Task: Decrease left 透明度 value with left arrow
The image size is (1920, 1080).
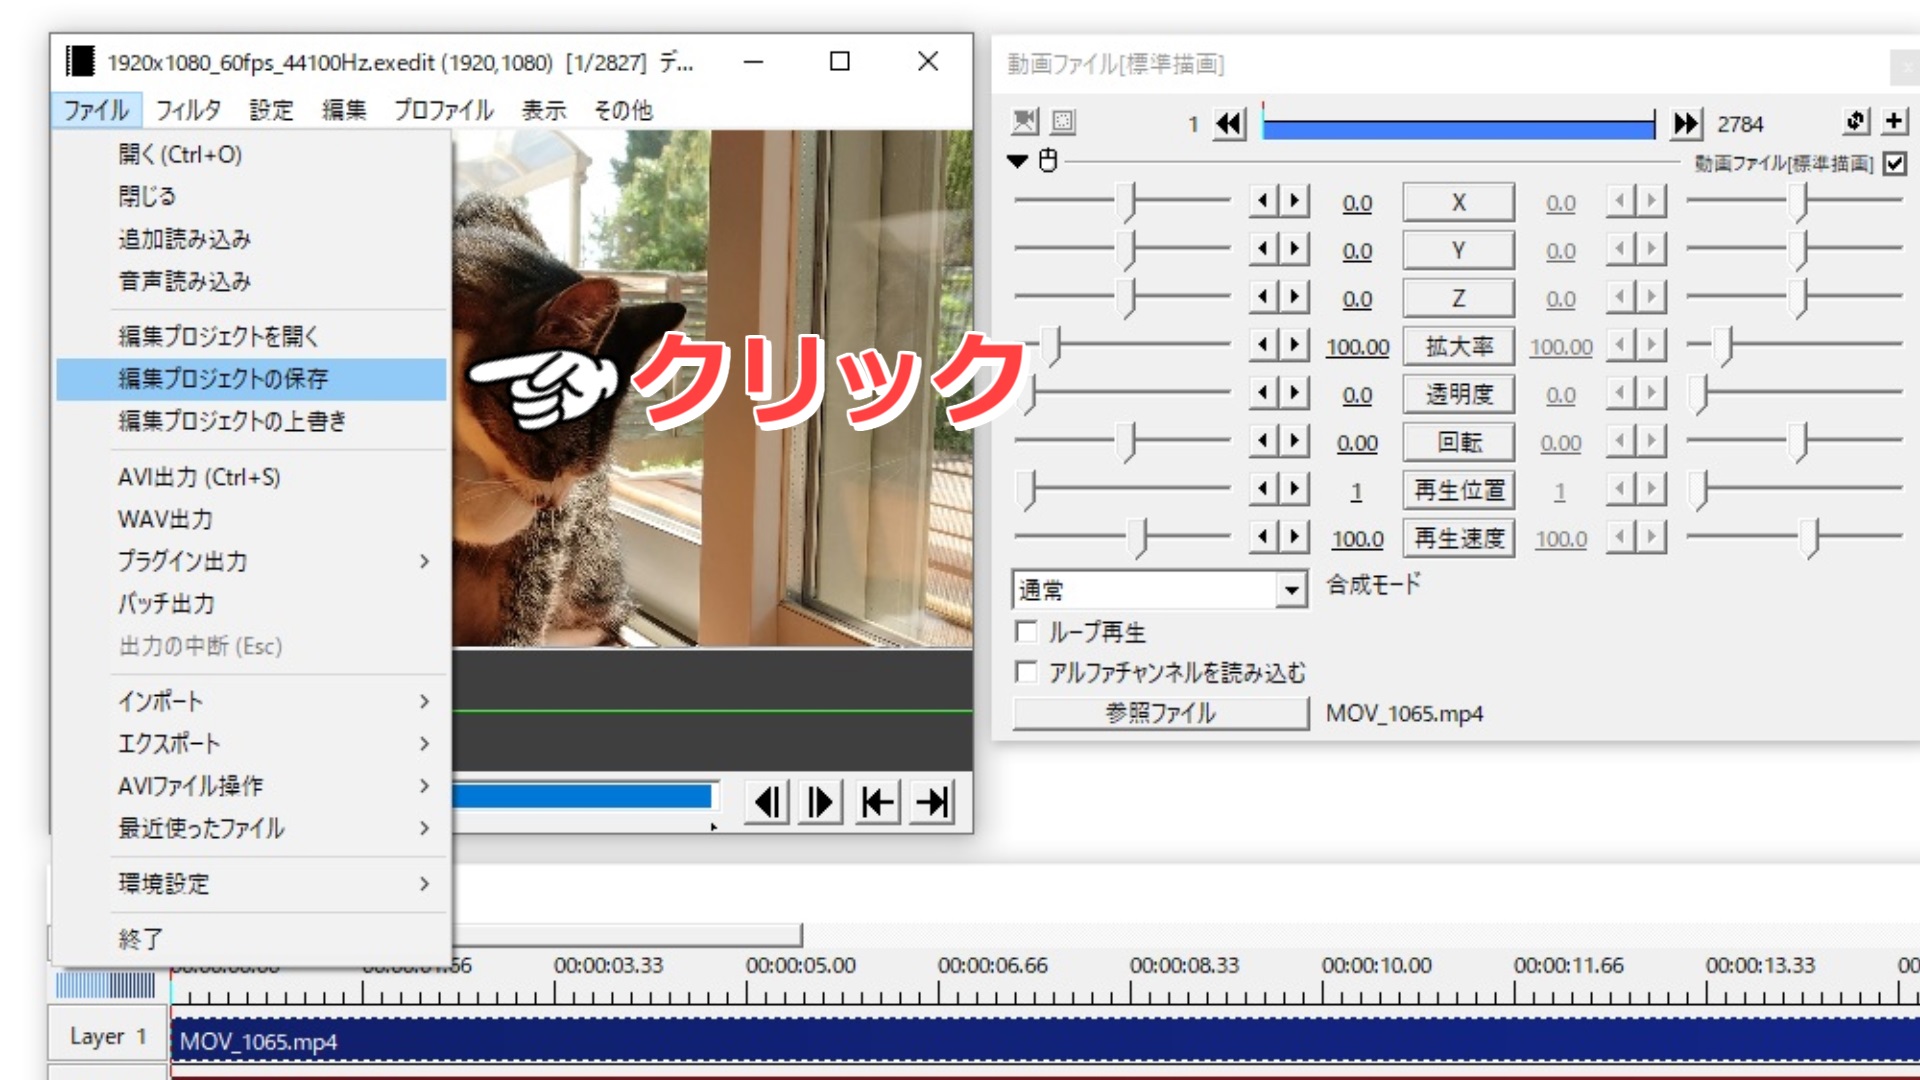Action: 1263,393
